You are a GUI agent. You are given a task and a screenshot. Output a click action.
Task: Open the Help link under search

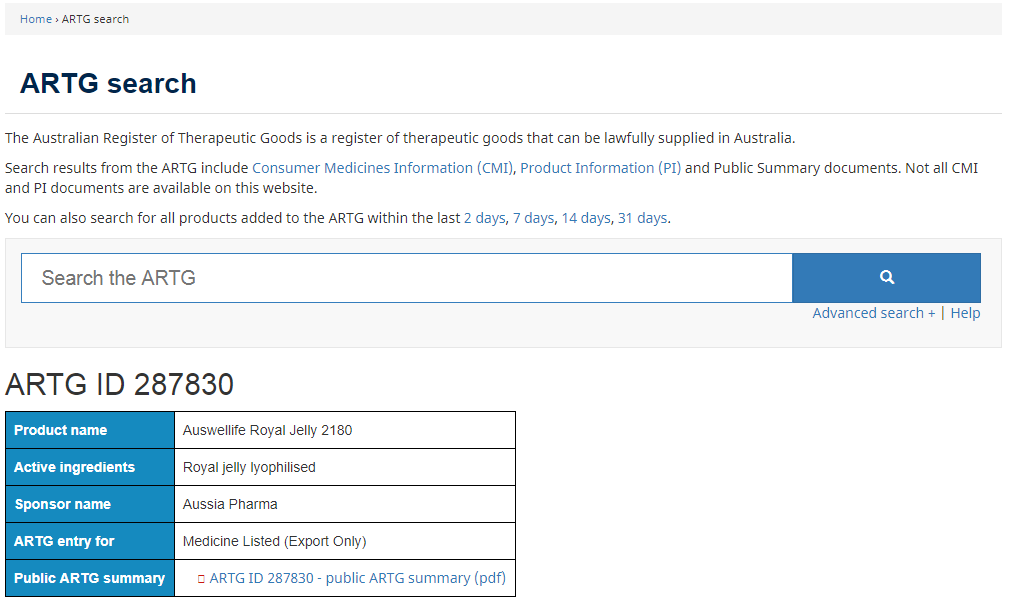[965, 313]
